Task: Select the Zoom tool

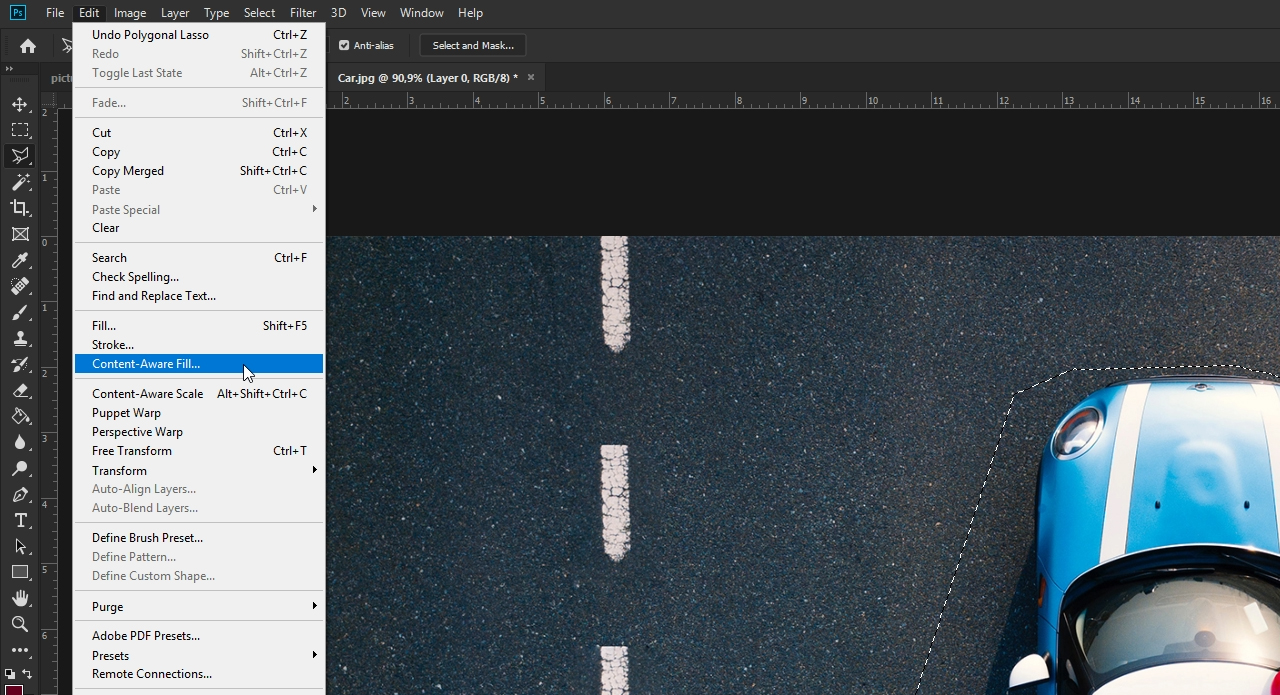Action: (20, 624)
